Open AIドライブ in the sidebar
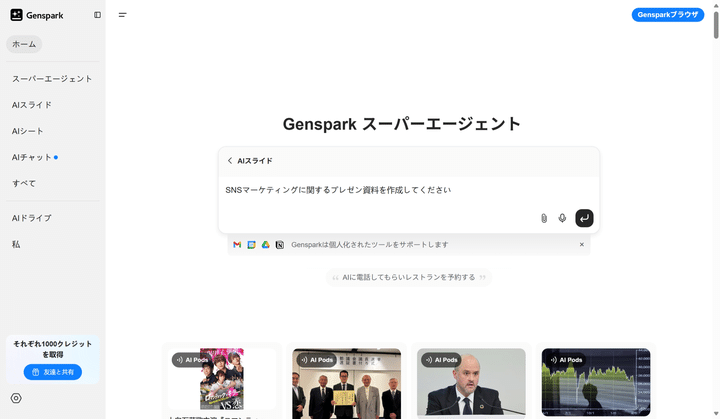This screenshot has height=419, width=720. point(32,218)
